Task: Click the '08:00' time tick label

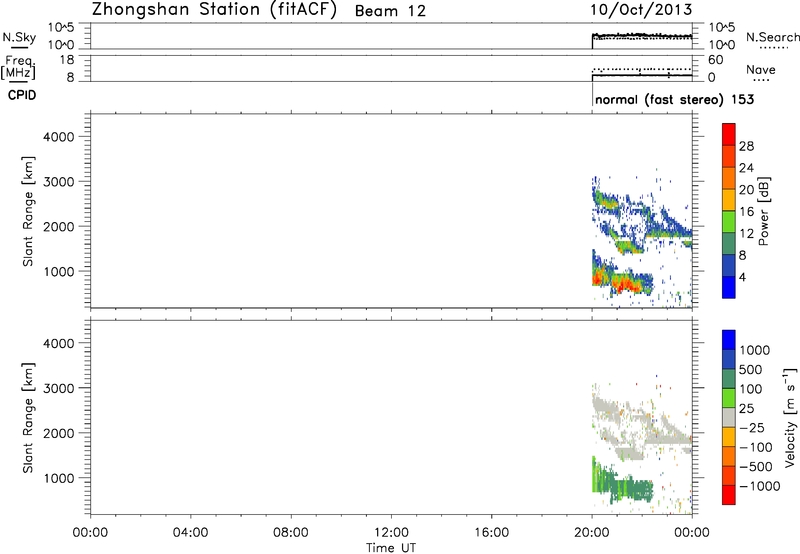Action: [291, 533]
